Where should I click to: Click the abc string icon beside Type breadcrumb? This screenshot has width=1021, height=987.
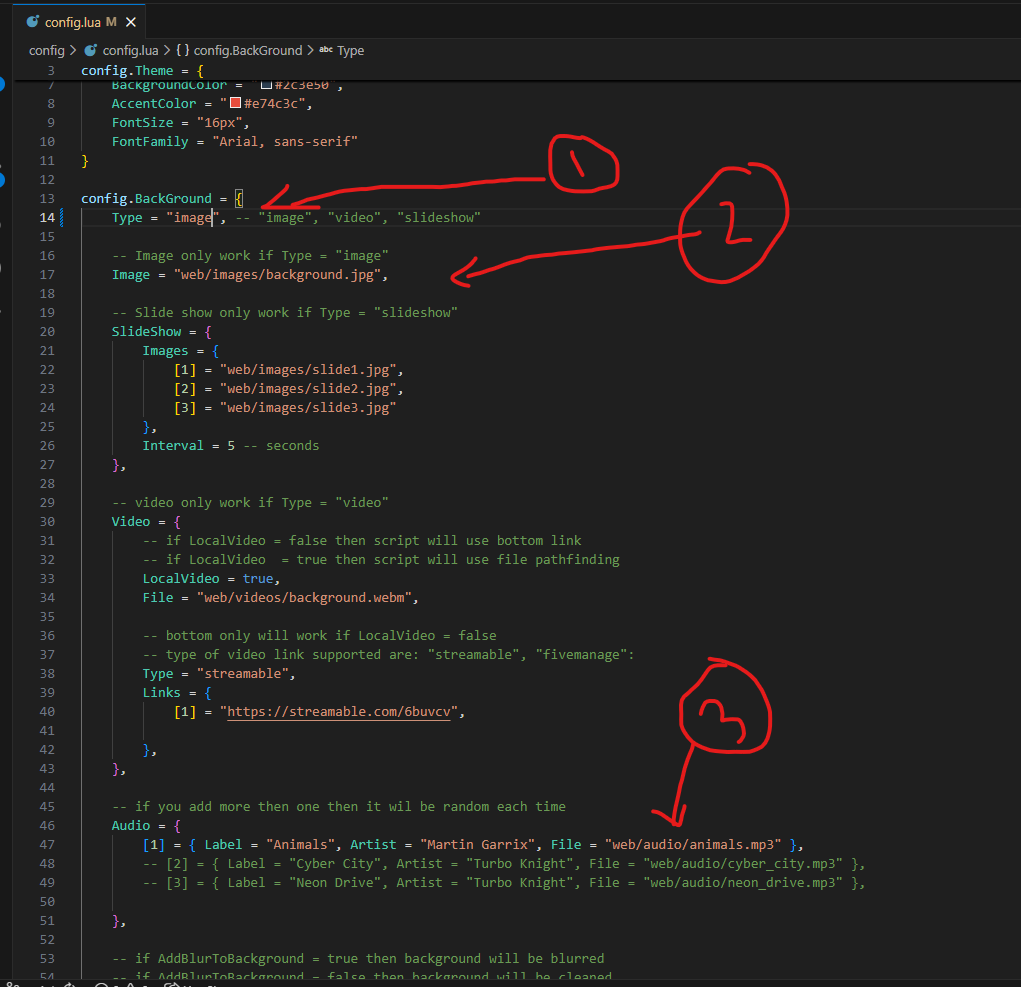coord(325,50)
